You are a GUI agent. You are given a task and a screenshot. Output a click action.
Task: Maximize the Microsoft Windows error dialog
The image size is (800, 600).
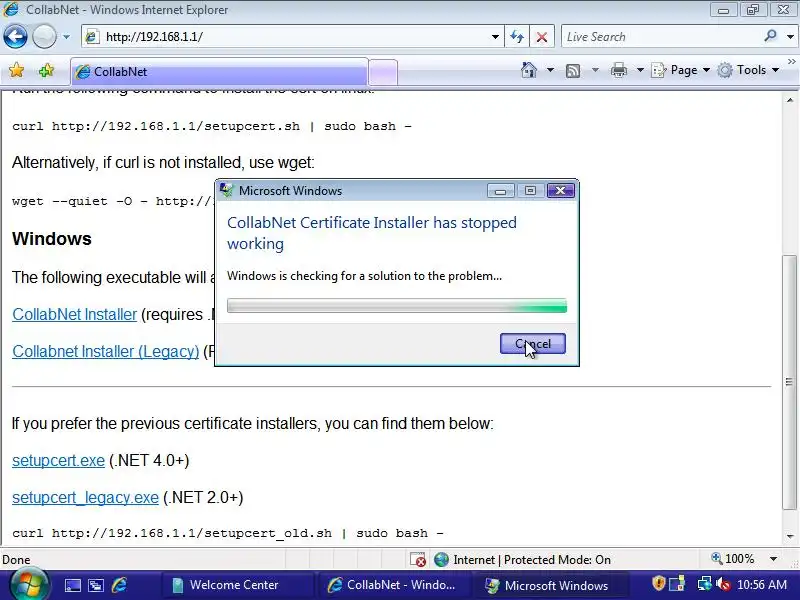point(530,191)
